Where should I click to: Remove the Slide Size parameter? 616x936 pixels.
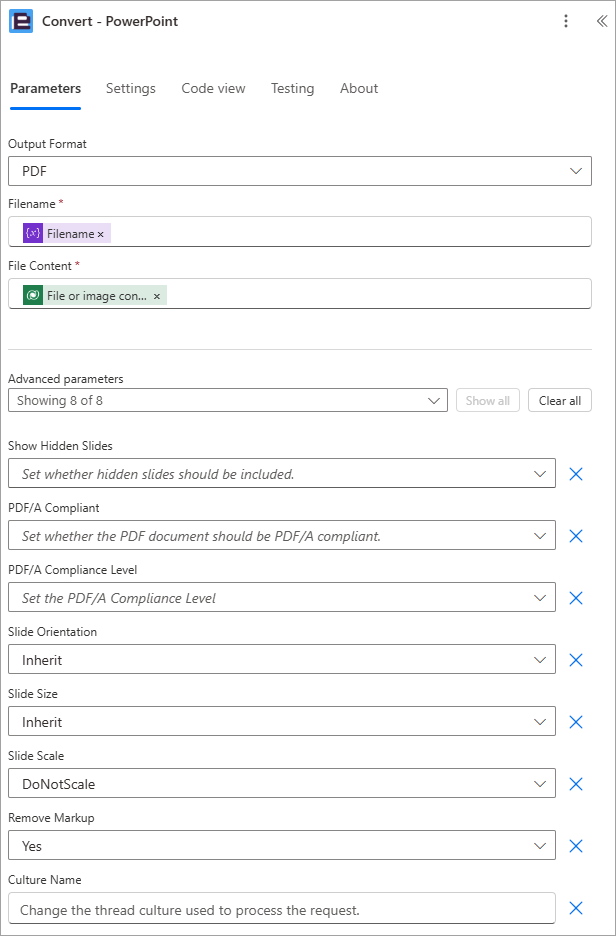pyautogui.click(x=575, y=722)
